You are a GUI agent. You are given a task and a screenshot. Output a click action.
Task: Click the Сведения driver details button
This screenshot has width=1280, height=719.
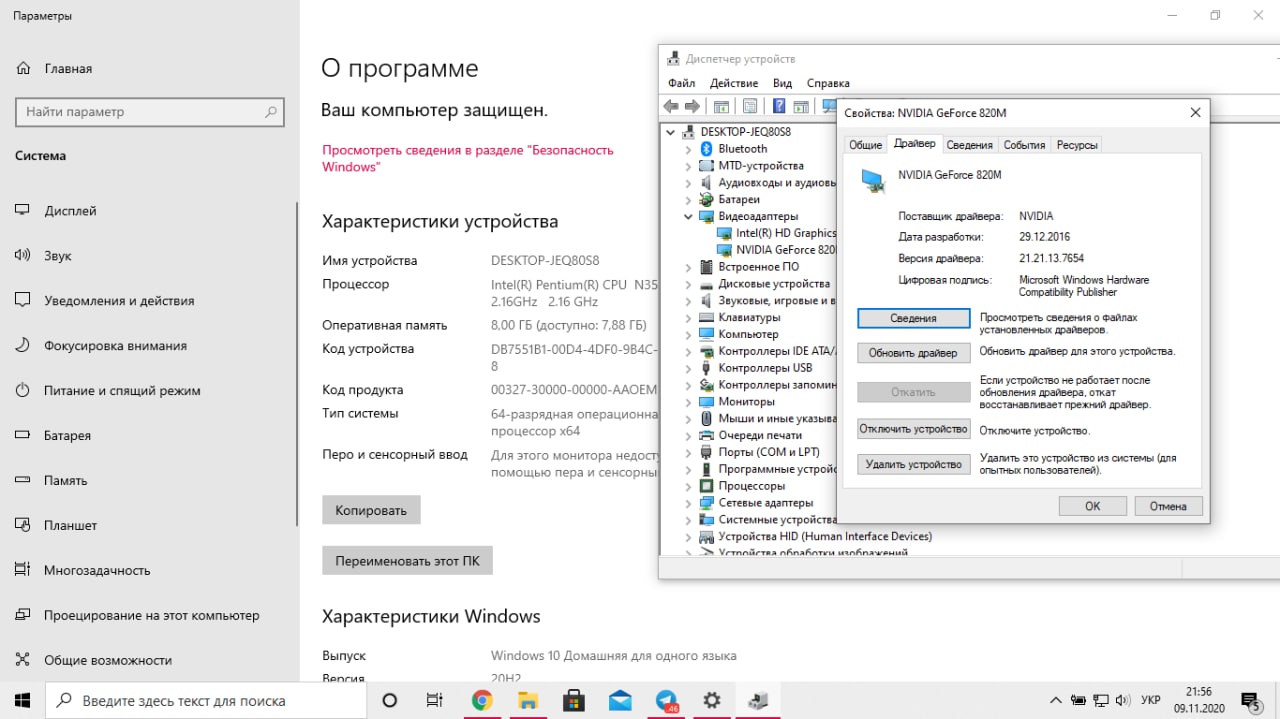914,318
